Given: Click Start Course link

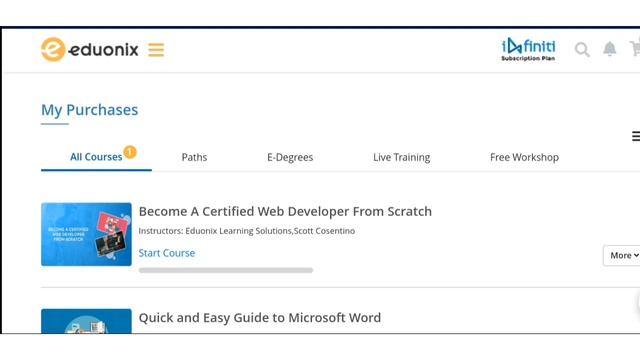Looking at the screenshot, I should click(167, 253).
